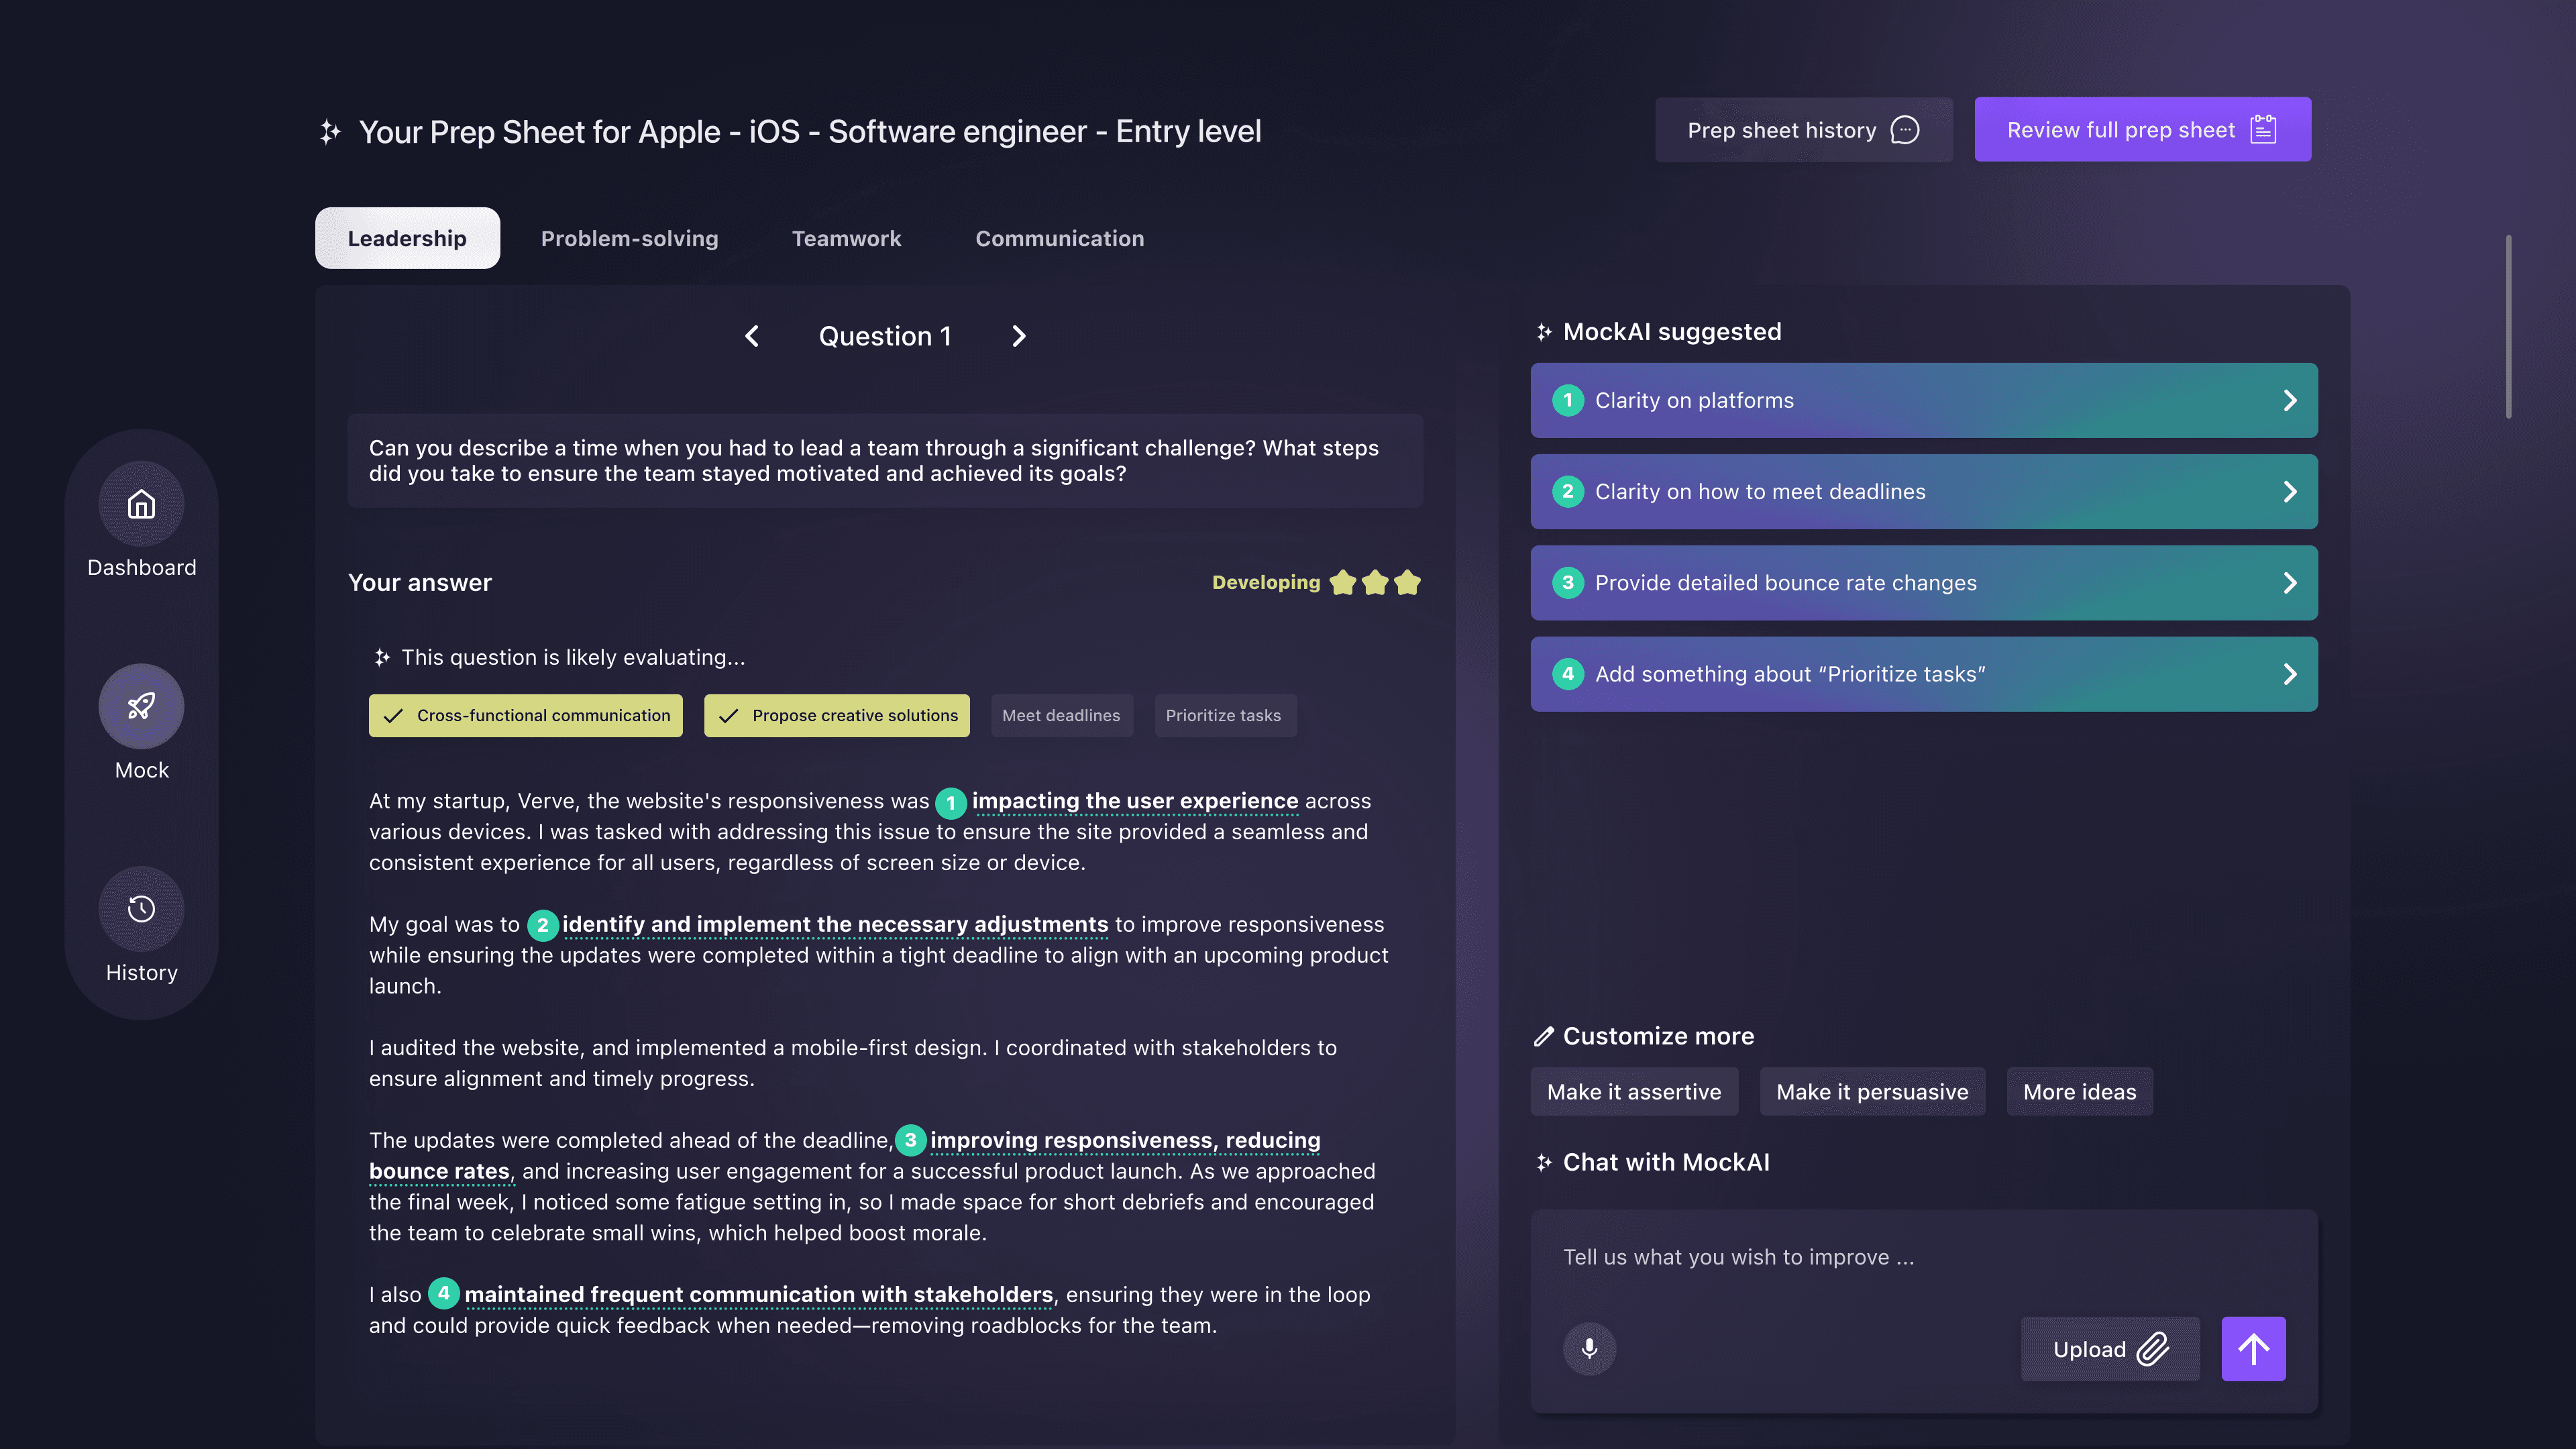Toggle the Propose creative solutions chip
Image resolution: width=2576 pixels, height=1449 pixels.
pyautogui.click(x=836, y=716)
